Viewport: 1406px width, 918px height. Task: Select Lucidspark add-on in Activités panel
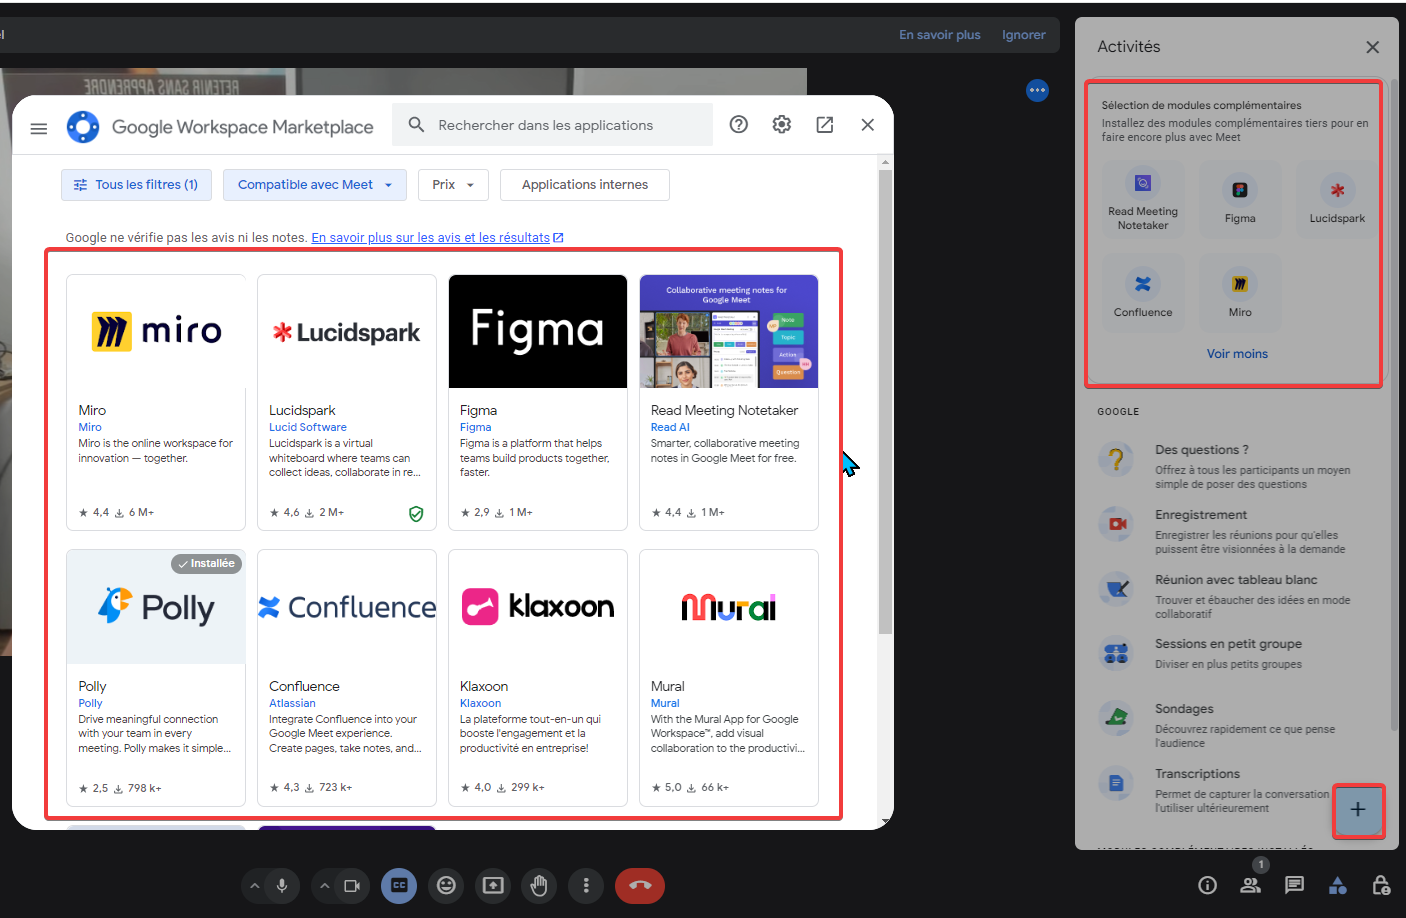(1337, 200)
